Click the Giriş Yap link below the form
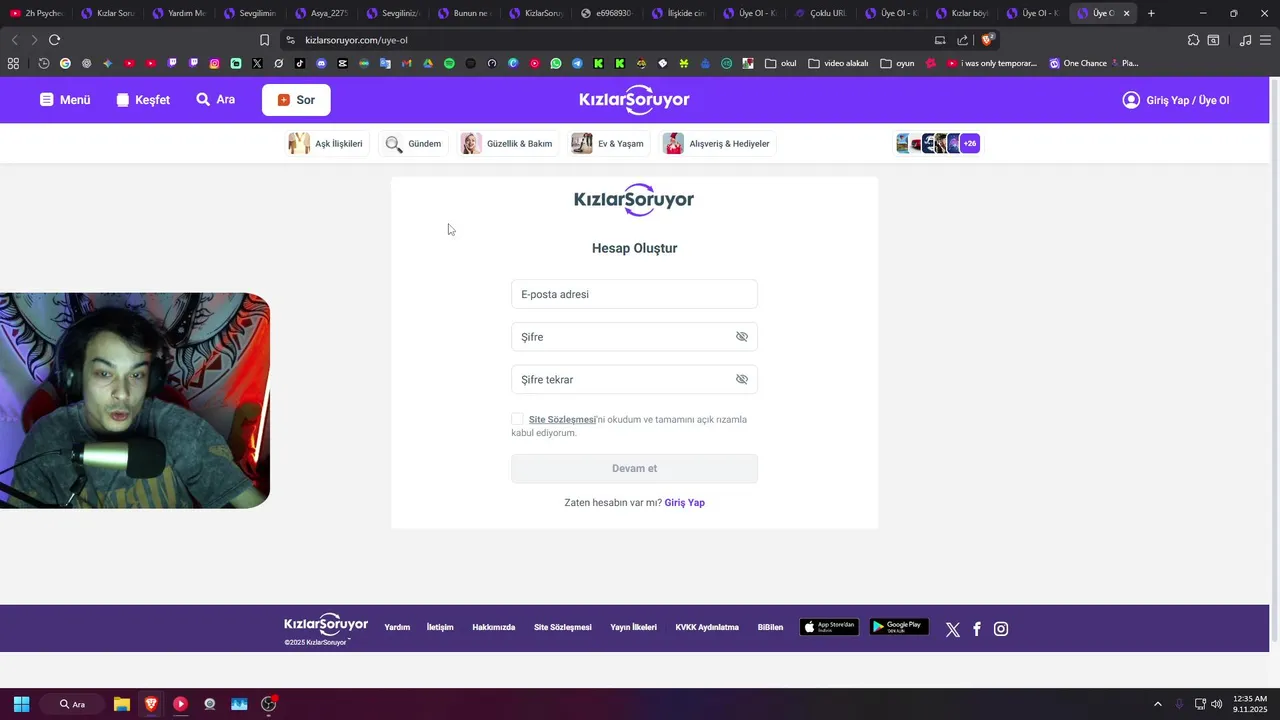This screenshot has height=720, width=1280. pos(685,503)
